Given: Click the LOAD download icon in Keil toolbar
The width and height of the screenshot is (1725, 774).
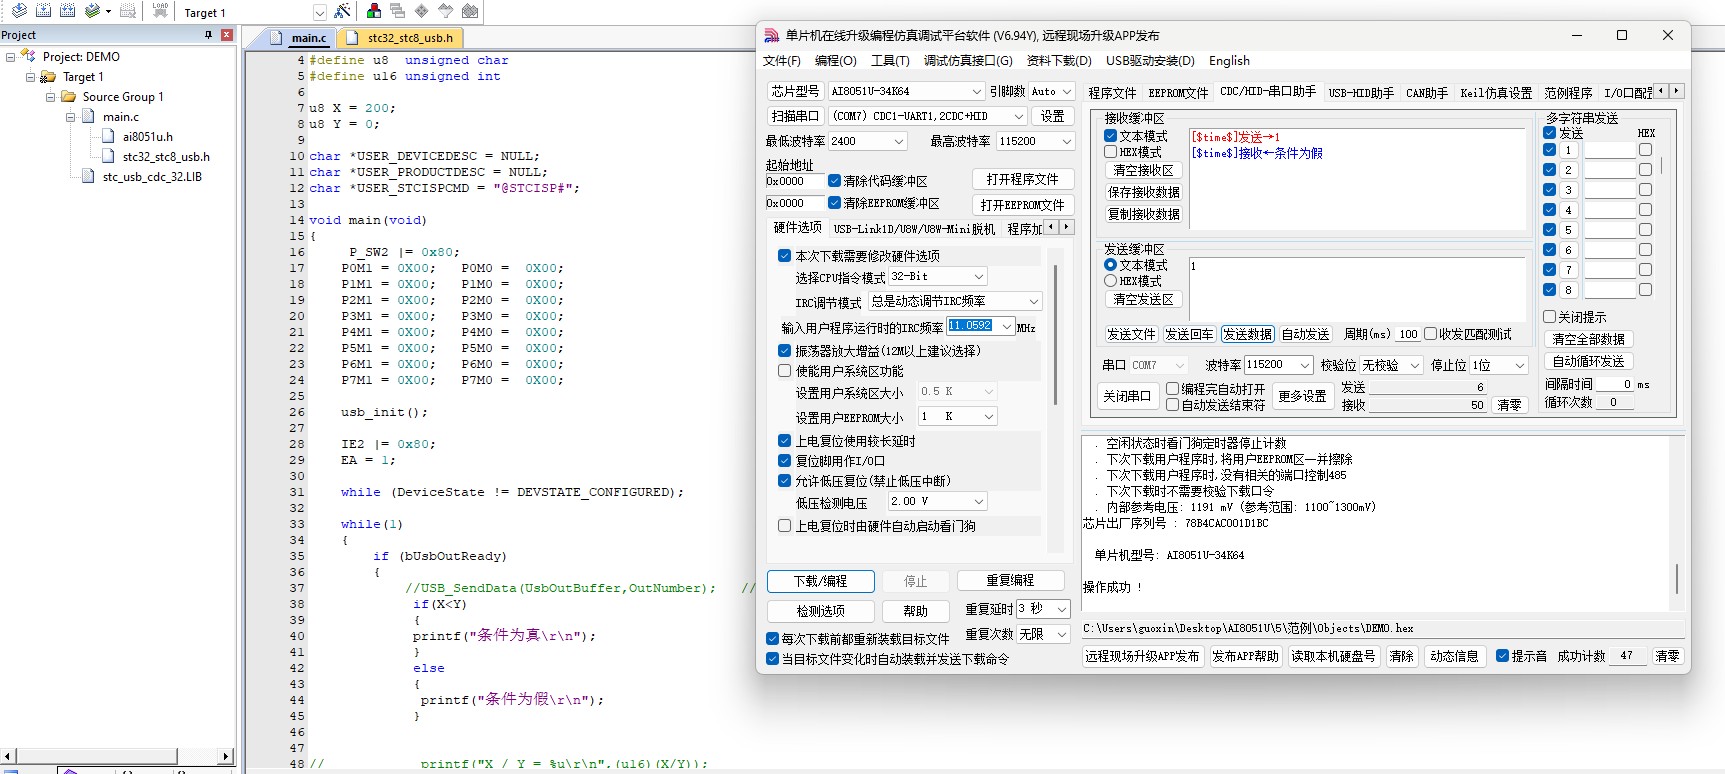Looking at the screenshot, I should tap(160, 11).
